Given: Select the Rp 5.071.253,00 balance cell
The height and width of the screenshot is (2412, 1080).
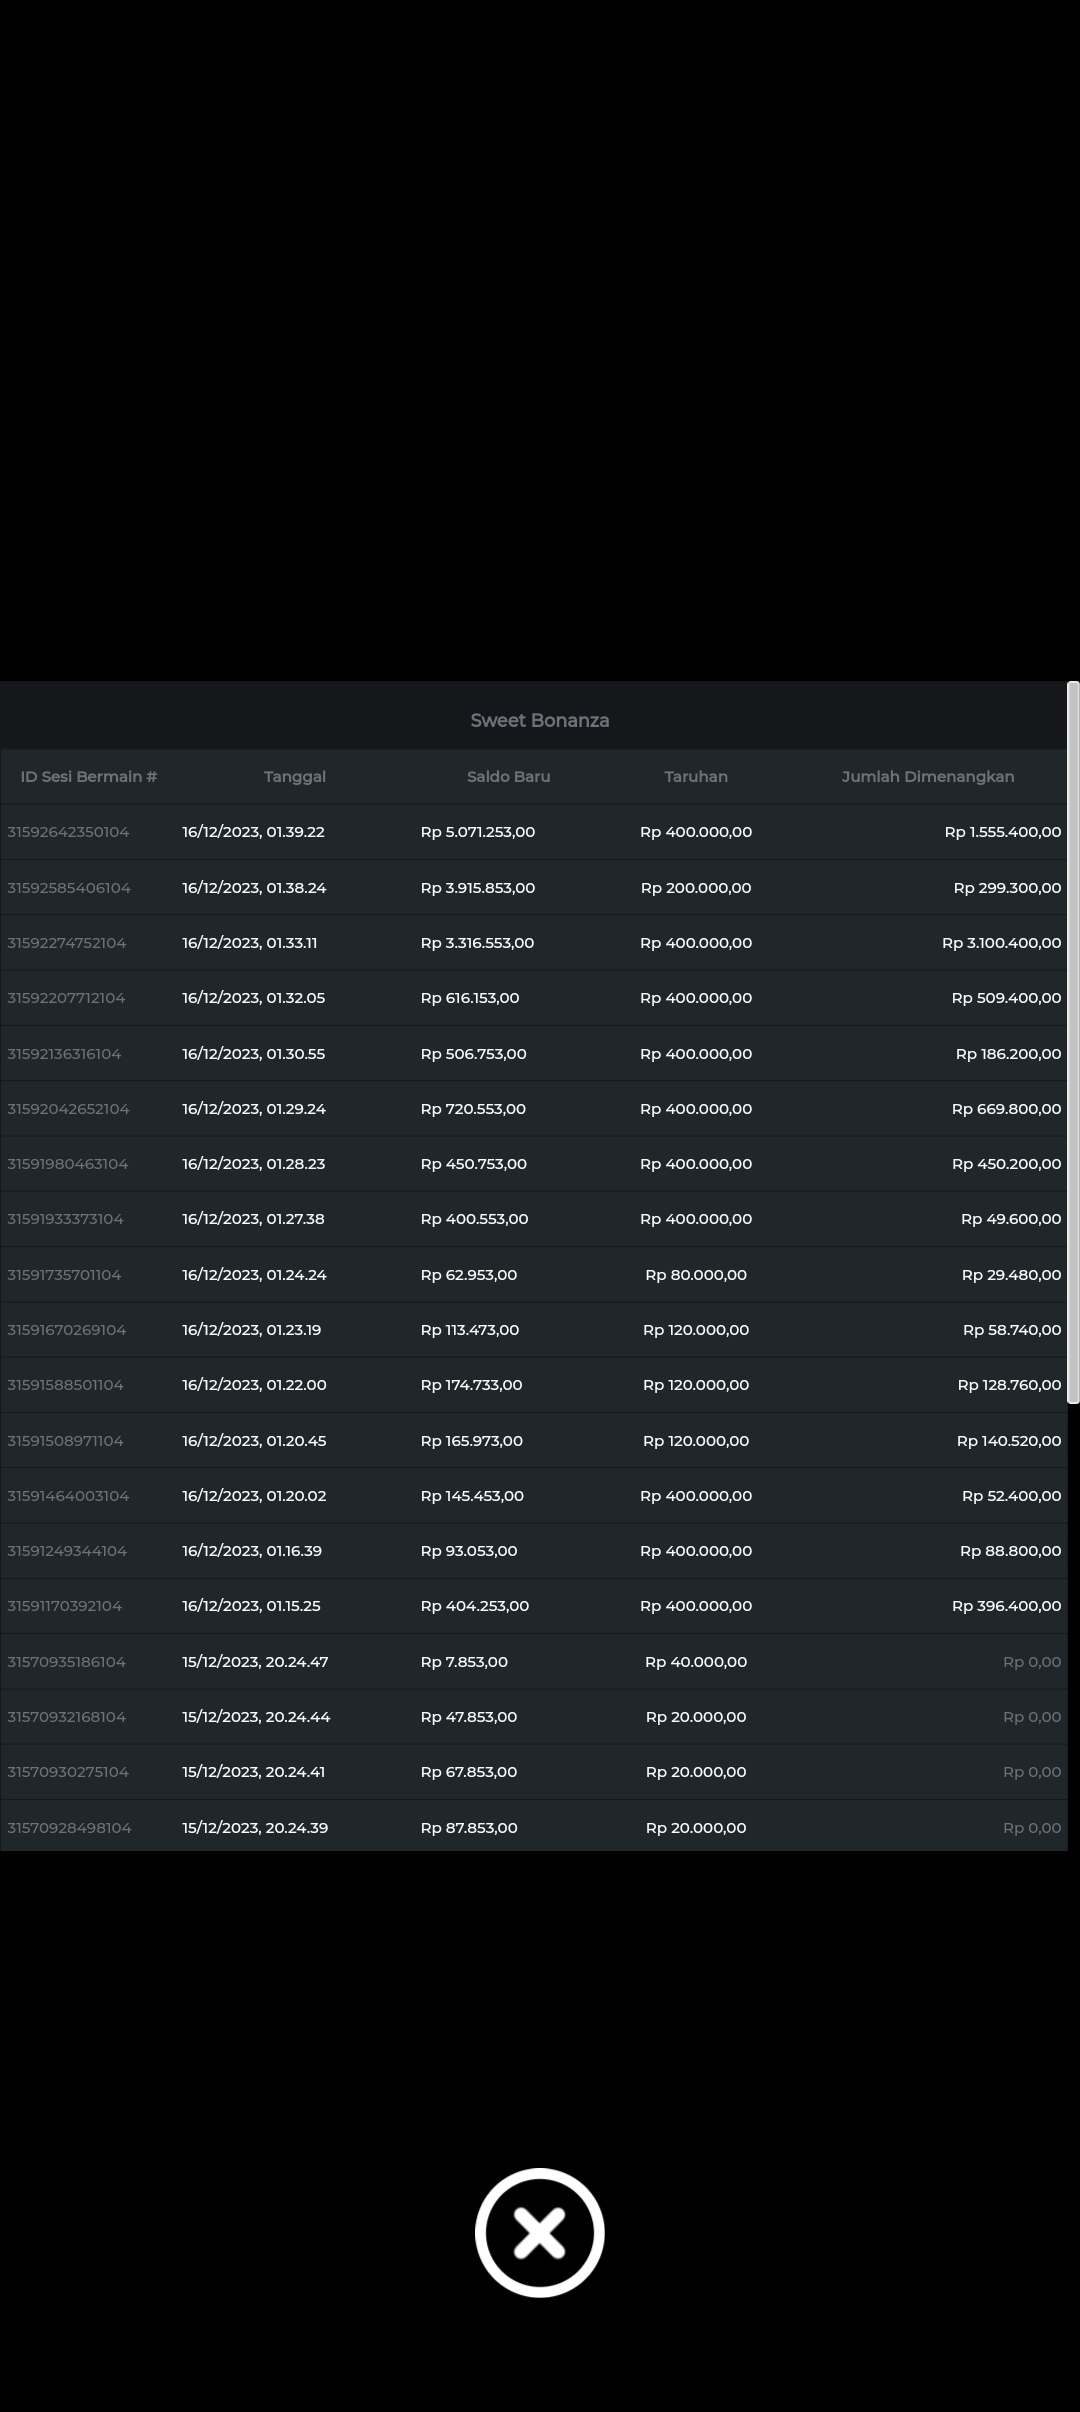Looking at the screenshot, I should coord(477,832).
